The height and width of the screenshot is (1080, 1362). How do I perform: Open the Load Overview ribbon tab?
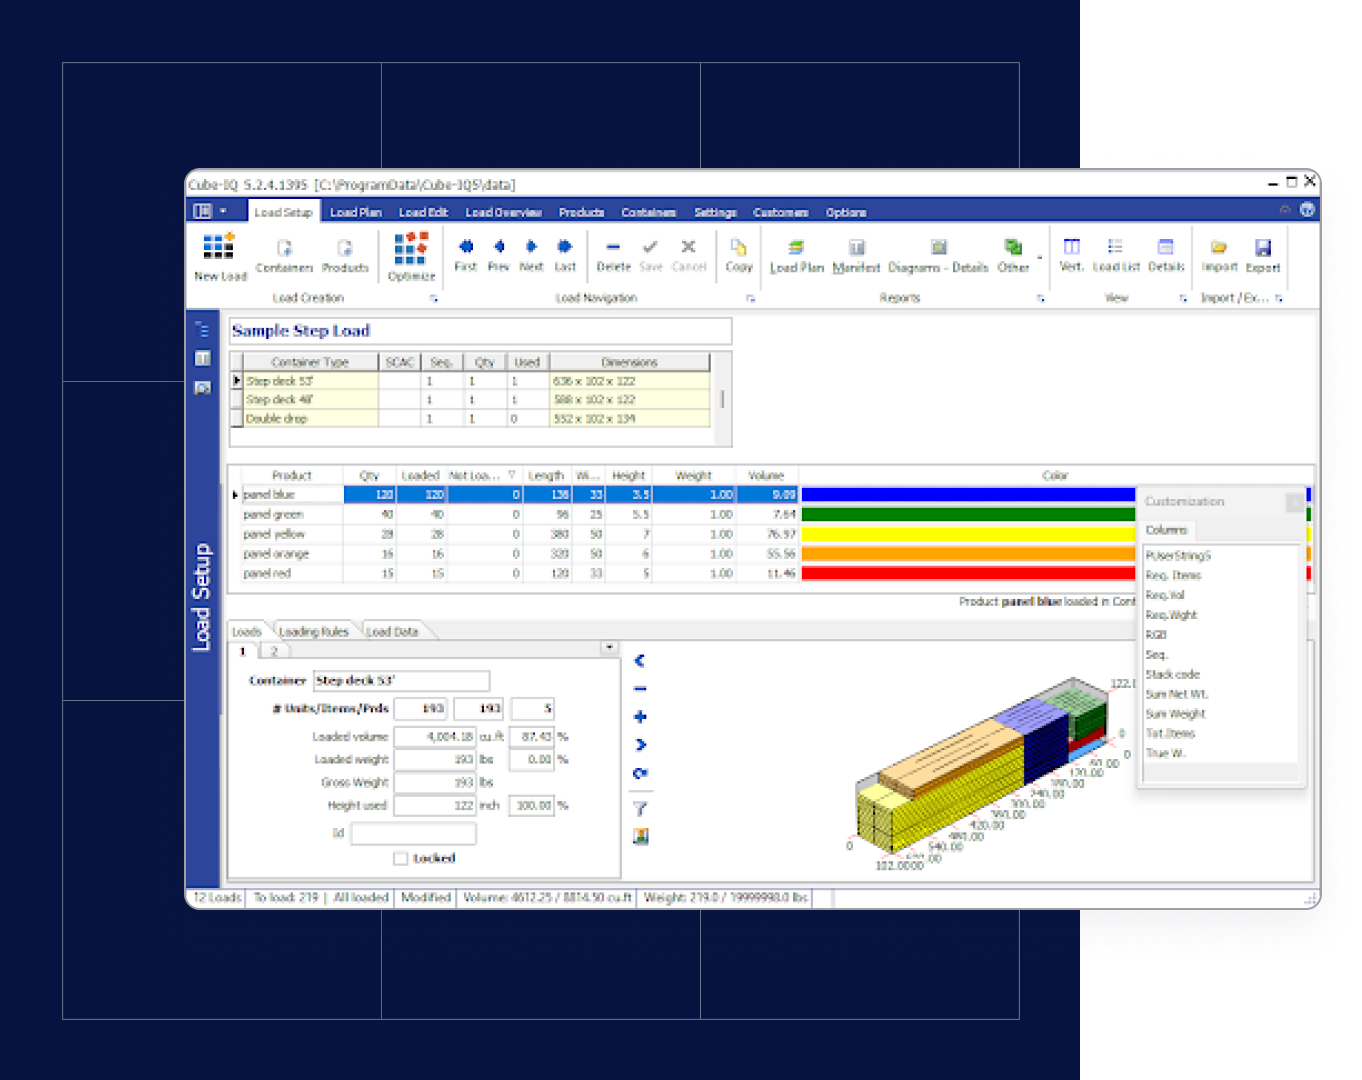point(503,212)
